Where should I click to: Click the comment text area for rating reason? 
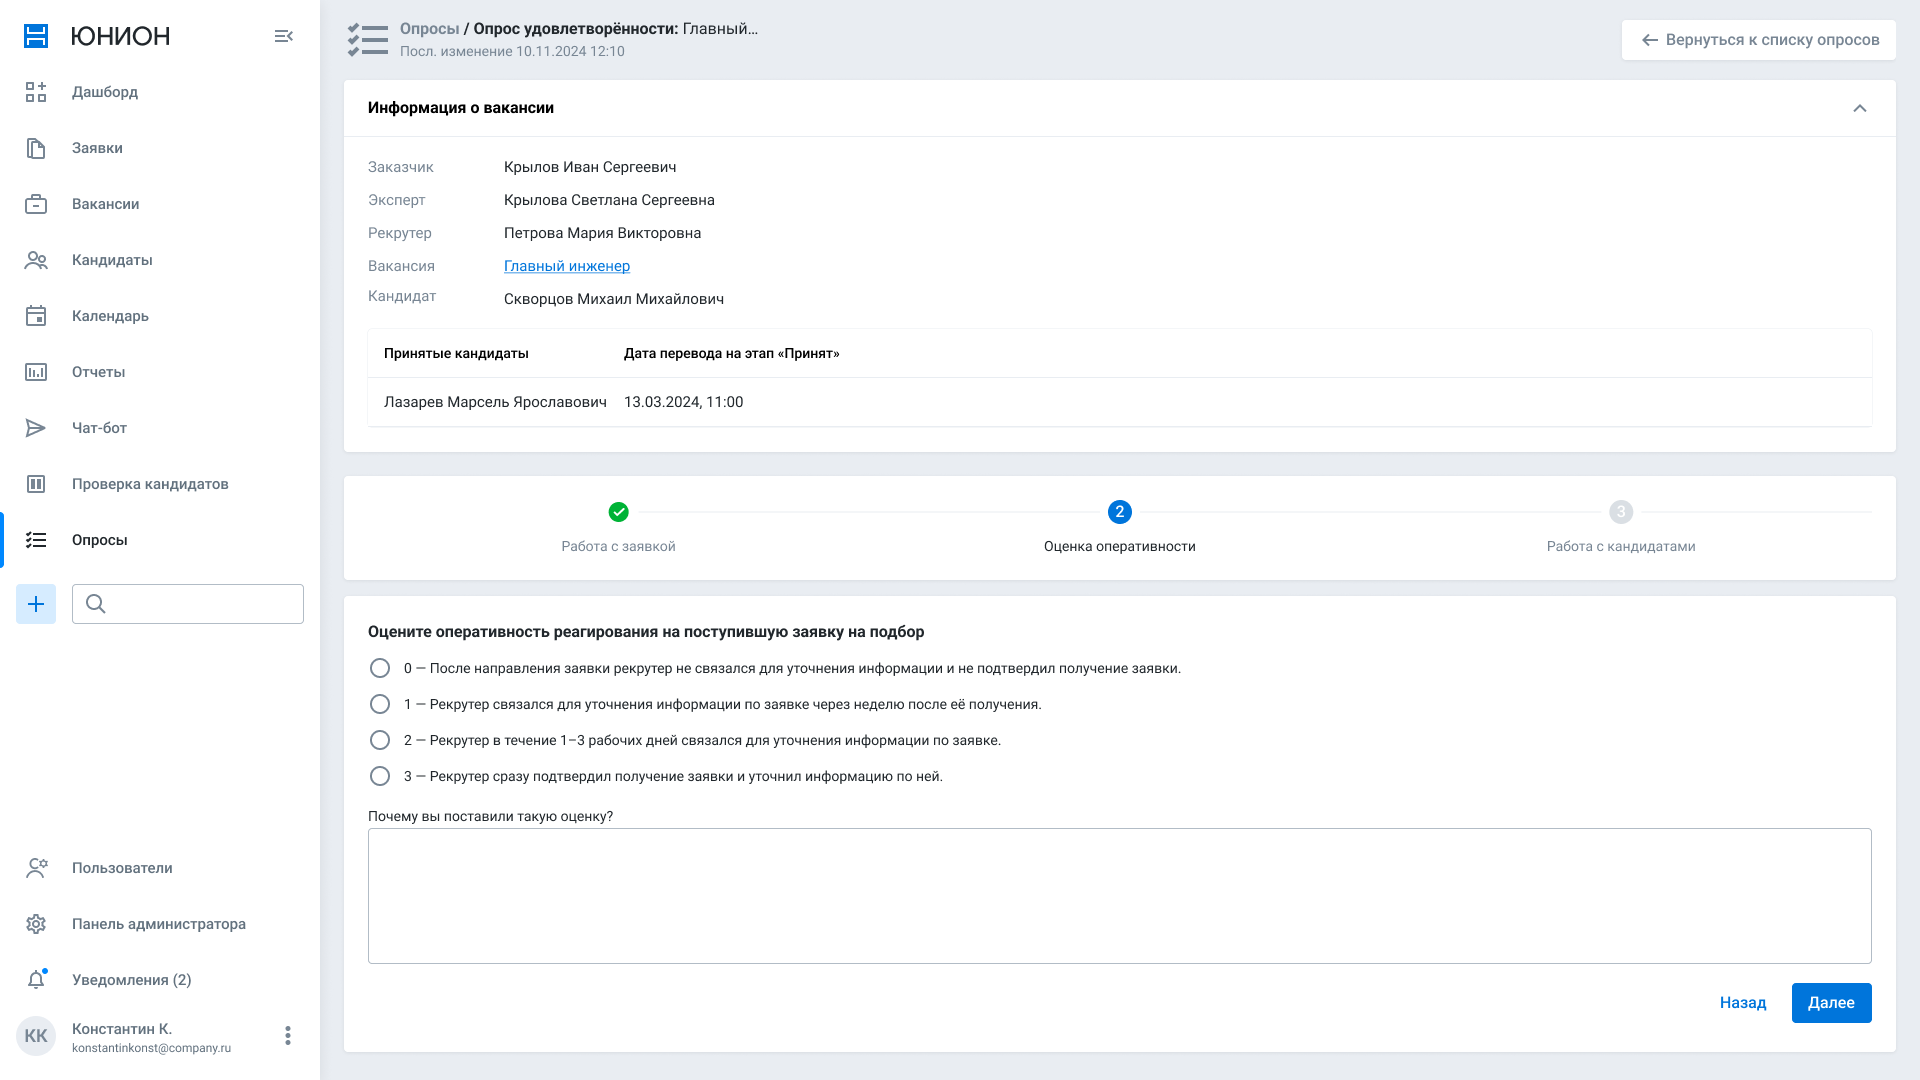[1119, 895]
